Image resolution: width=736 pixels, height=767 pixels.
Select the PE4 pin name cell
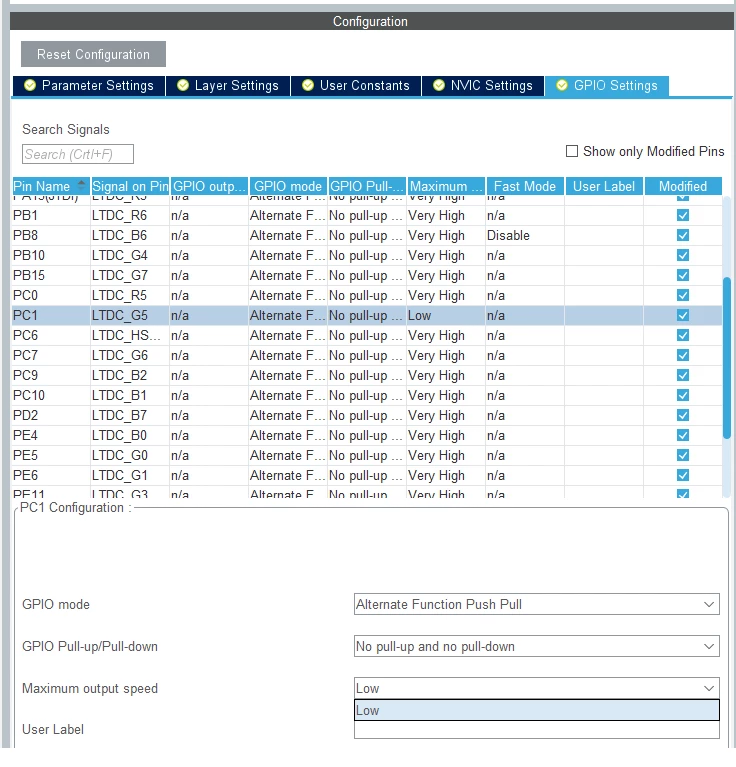click(x=51, y=435)
